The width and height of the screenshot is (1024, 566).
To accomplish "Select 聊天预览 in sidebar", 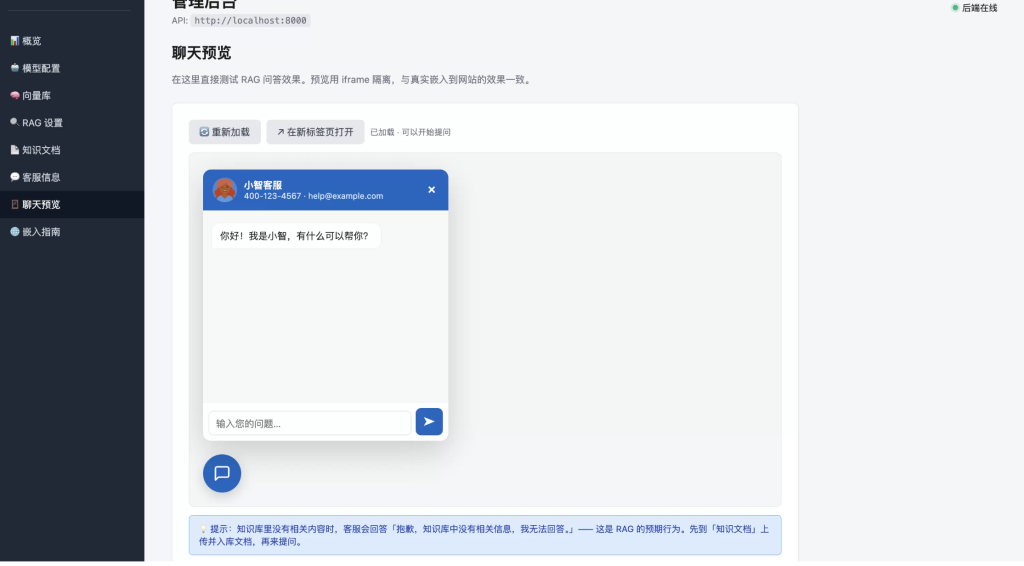I will click(72, 204).
